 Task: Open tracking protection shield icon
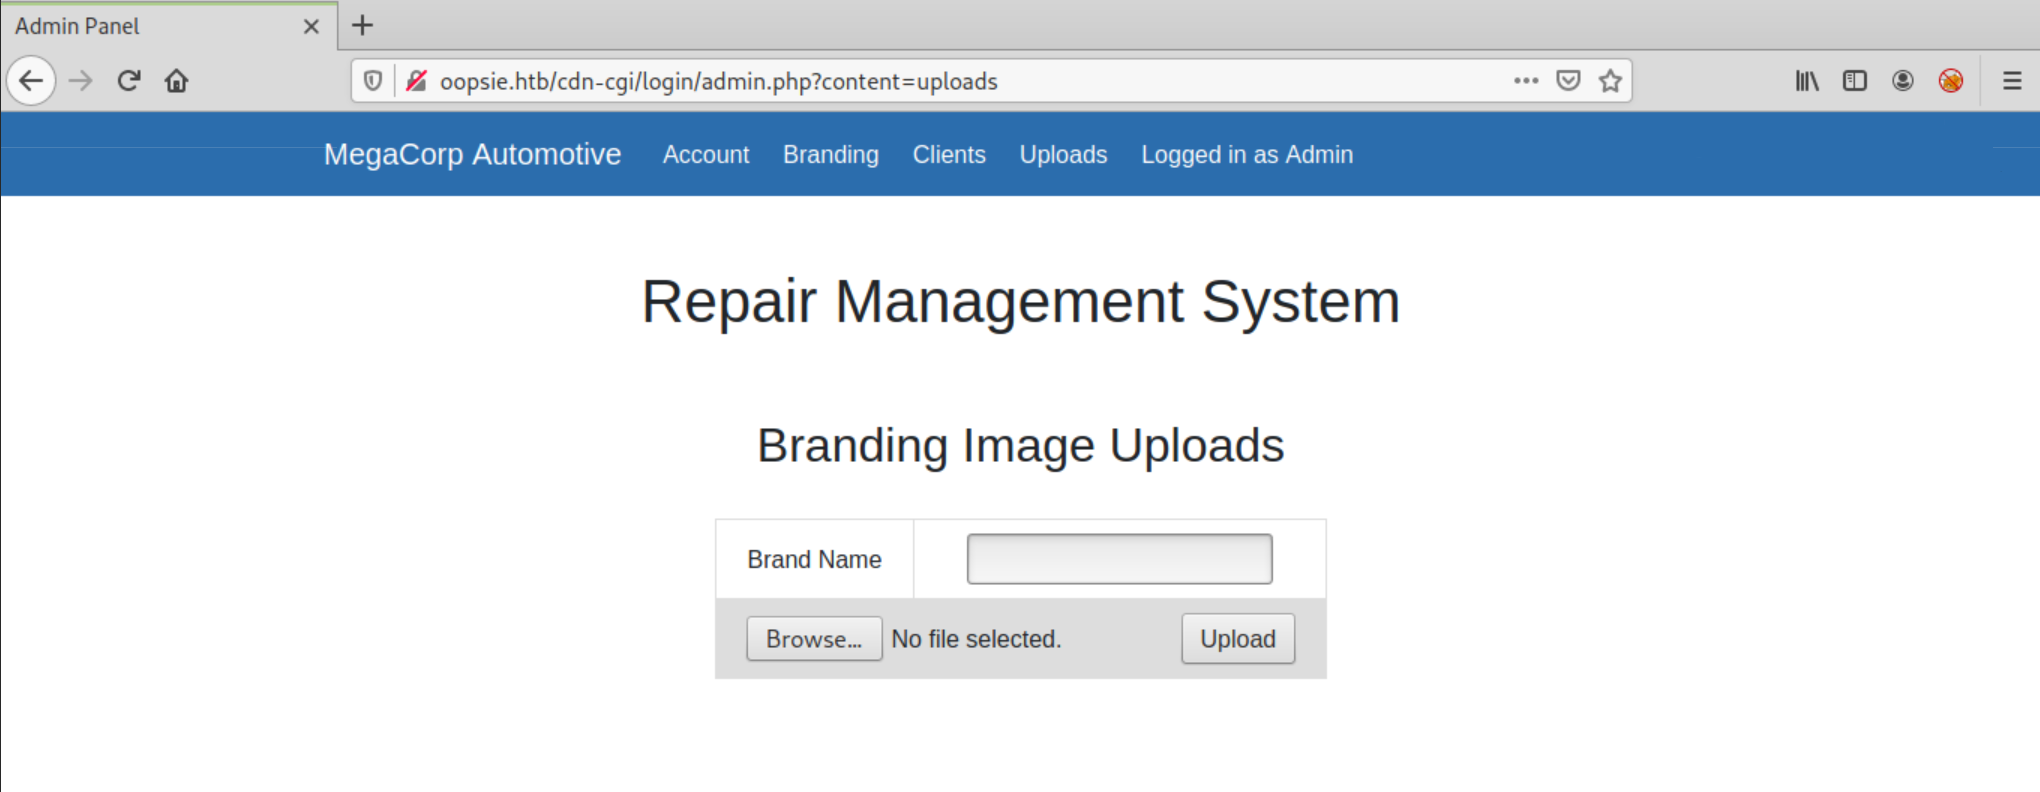[x=373, y=81]
